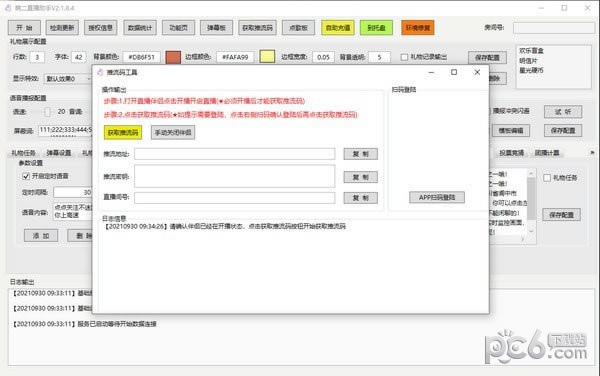Switch to the 团播计量 tab
Screen dimensions: 600x376
tap(547, 153)
